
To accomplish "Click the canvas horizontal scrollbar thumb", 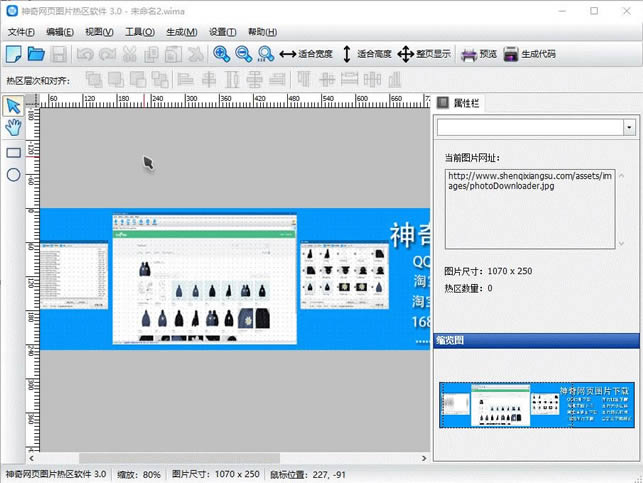I will (x=179, y=458).
